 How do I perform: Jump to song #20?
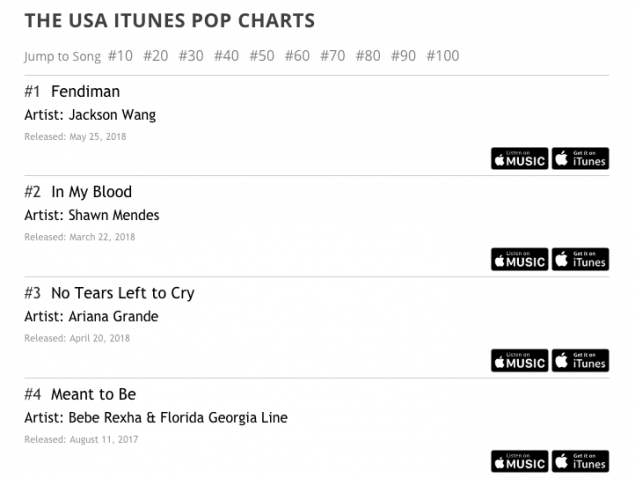pos(155,56)
